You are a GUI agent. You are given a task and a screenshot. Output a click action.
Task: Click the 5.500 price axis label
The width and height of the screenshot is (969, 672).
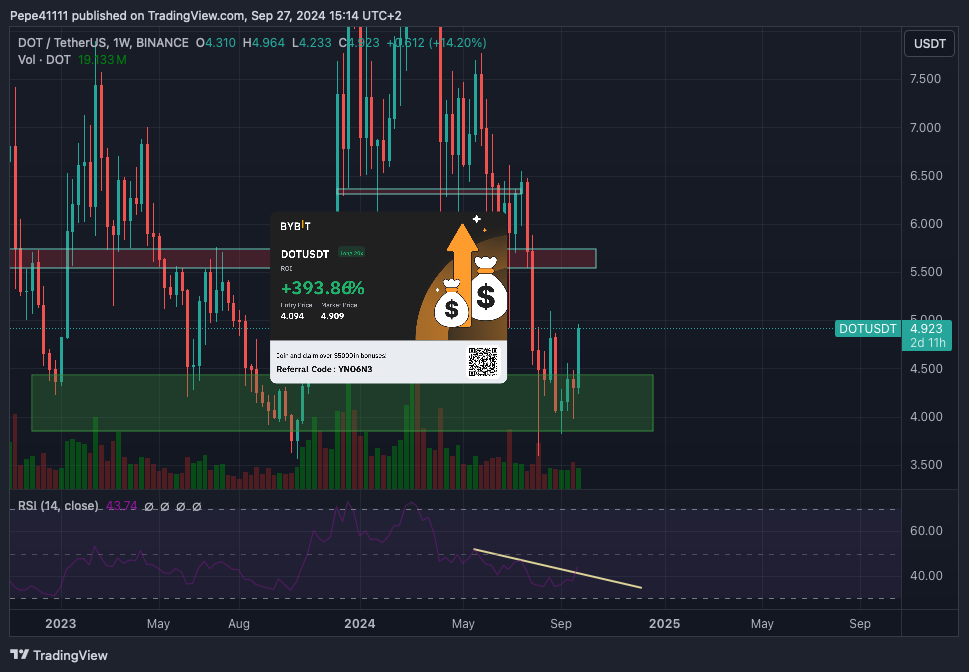pyautogui.click(x=926, y=272)
